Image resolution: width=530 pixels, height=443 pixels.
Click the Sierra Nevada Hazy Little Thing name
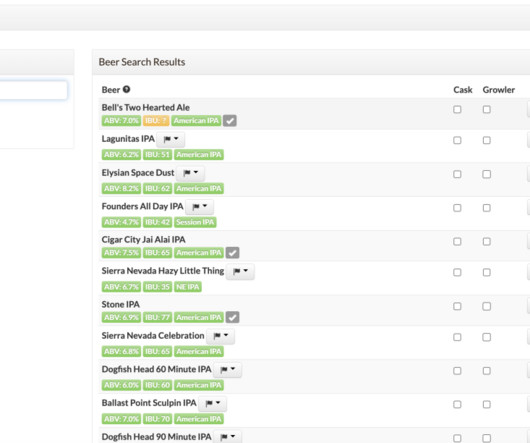click(x=163, y=271)
